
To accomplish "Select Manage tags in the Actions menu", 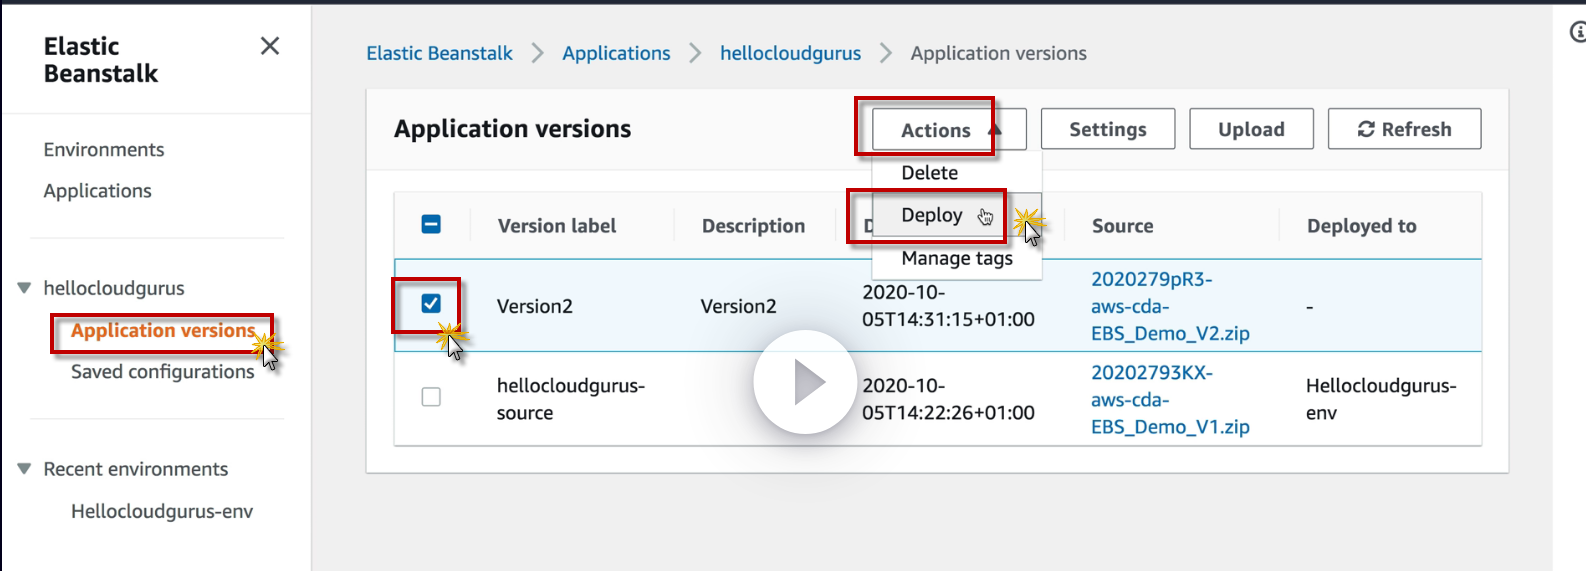I will pos(956,258).
